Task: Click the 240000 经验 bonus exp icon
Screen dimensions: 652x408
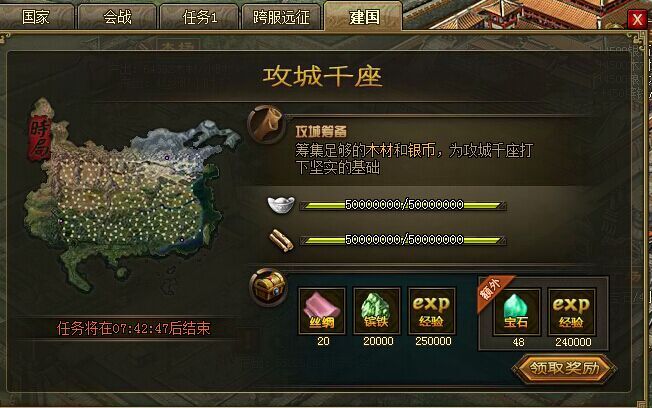Action: click(571, 312)
